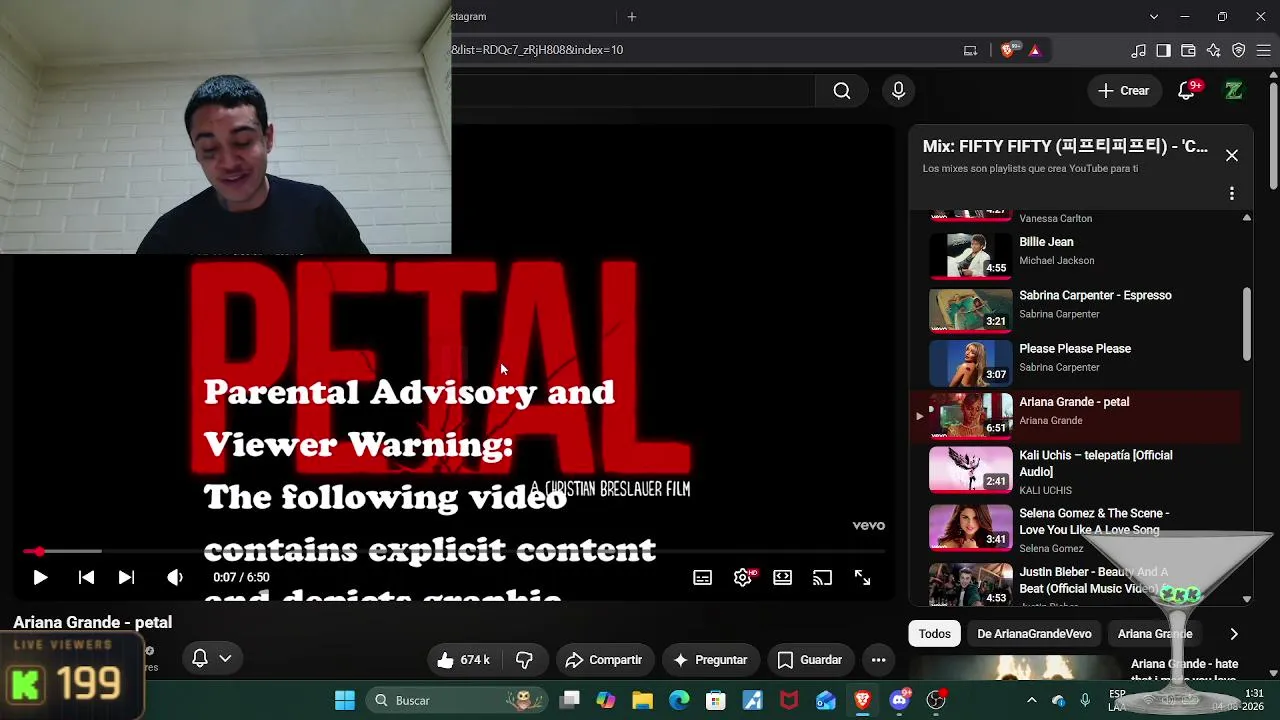Open the Justin Bieber video thumbnail
Screen dimensions: 1280x720
point(971,585)
